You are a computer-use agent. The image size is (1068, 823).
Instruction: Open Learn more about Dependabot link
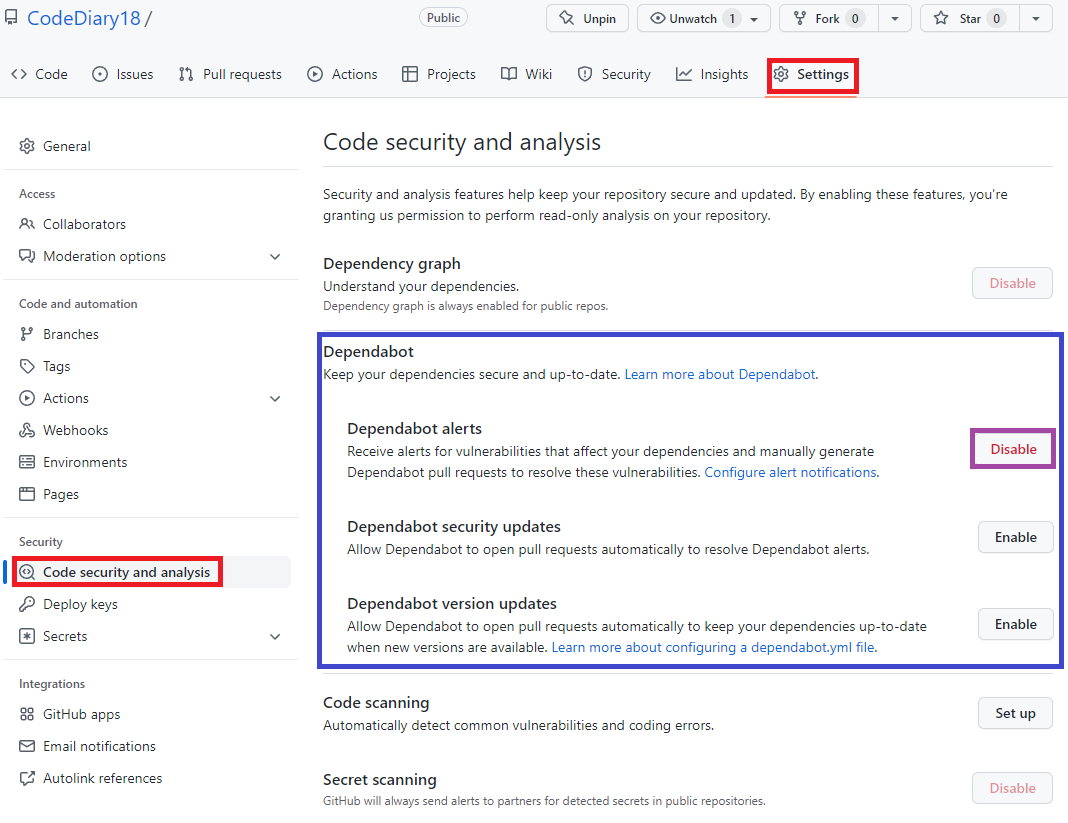coord(720,374)
